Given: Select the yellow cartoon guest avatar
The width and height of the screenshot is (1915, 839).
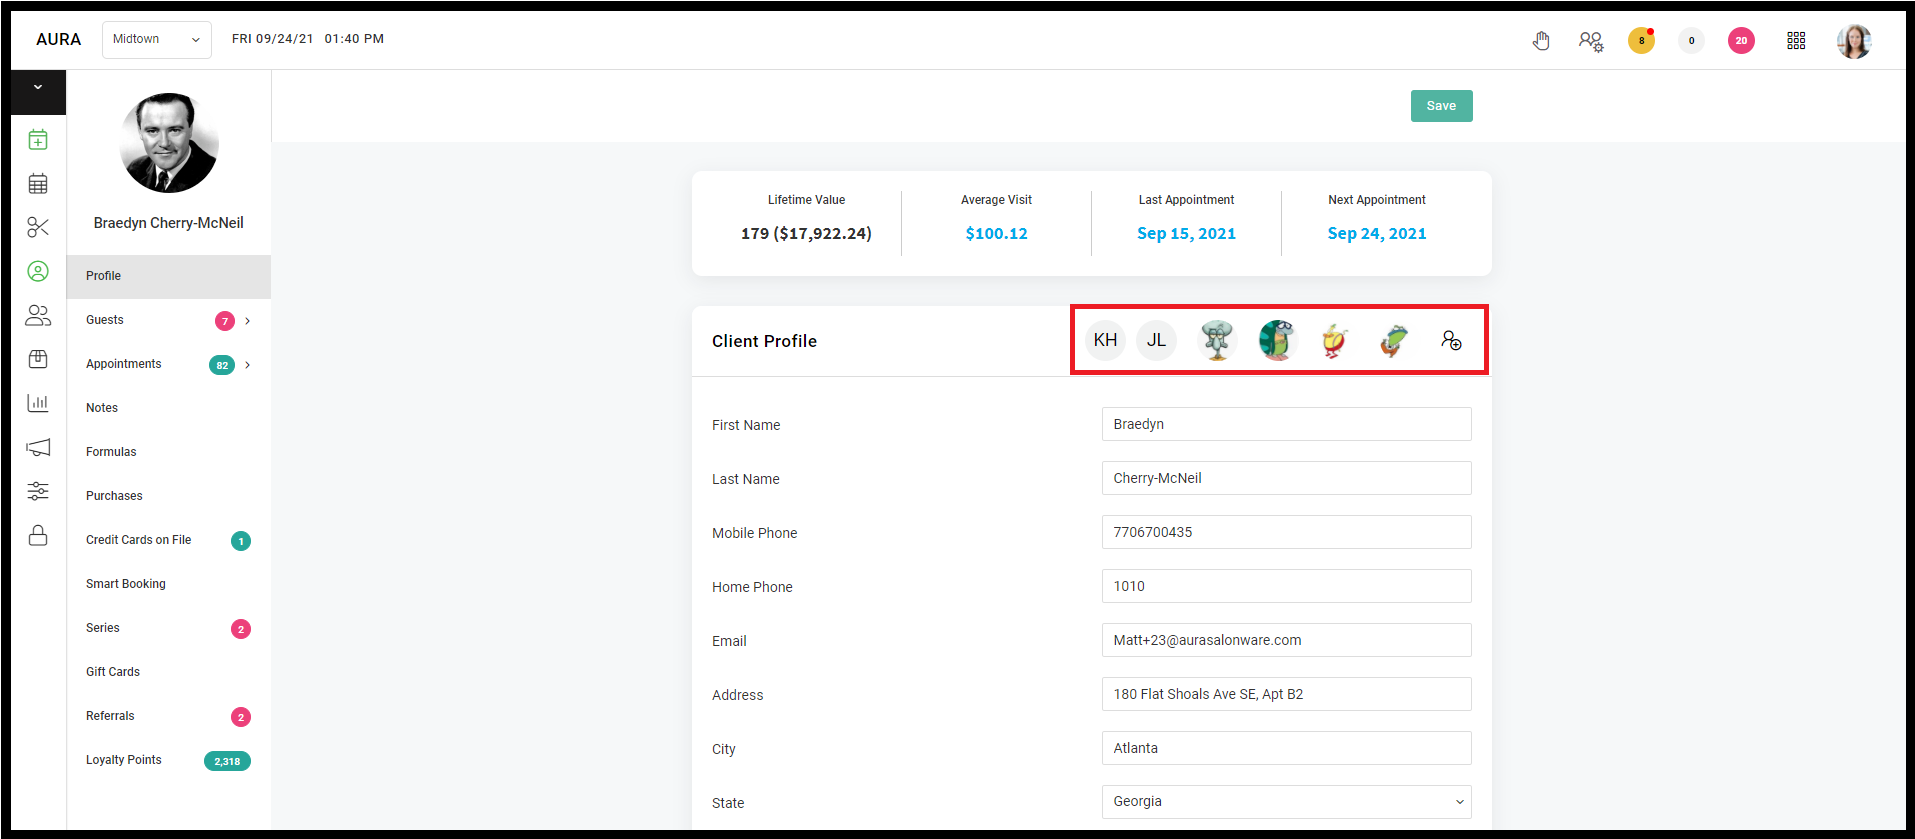Looking at the screenshot, I should click(x=1334, y=340).
